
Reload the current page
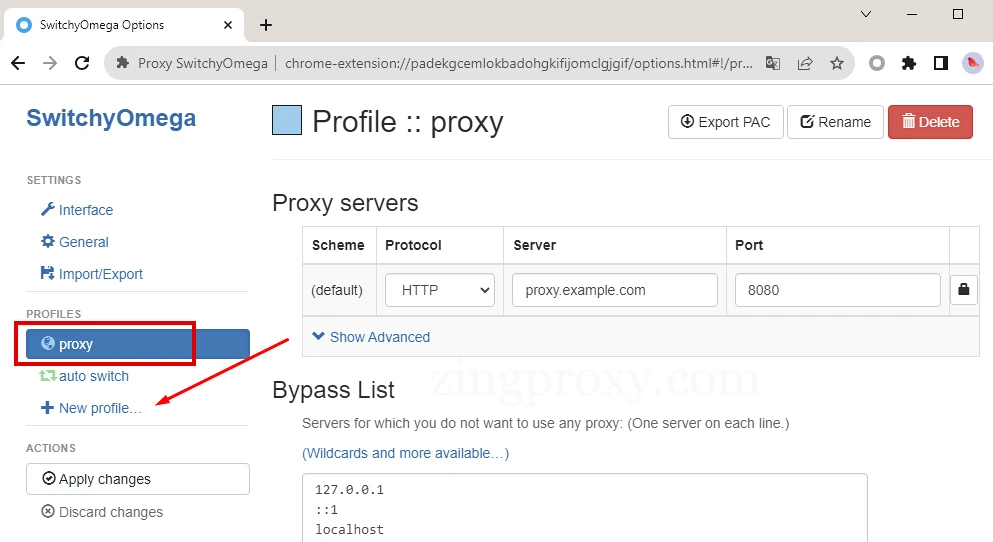click(x=82, y=63)
